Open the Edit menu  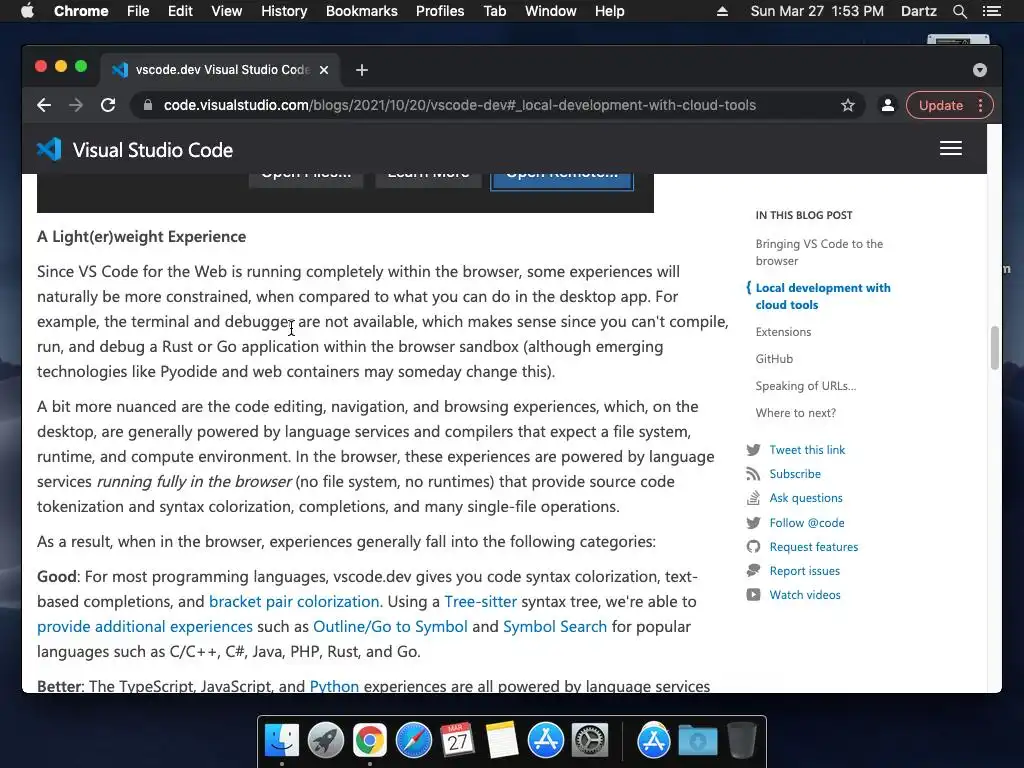(180, 11)
